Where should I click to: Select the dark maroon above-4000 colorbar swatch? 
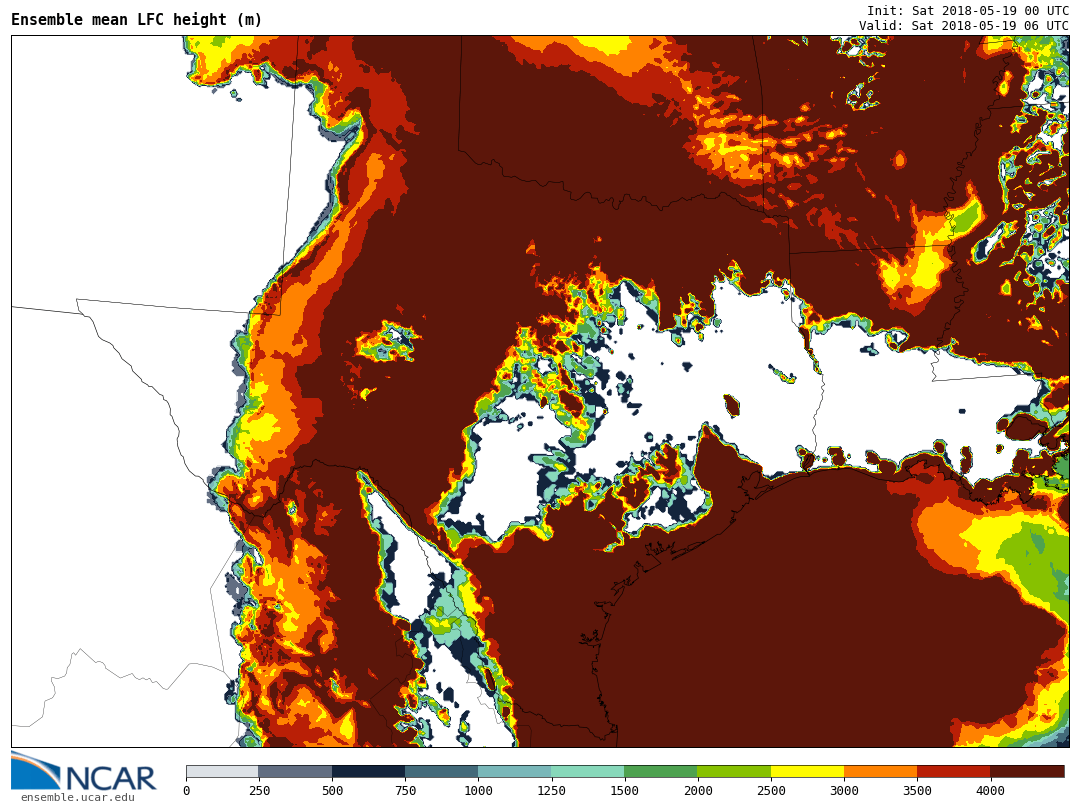click(x=1027, y=771)
